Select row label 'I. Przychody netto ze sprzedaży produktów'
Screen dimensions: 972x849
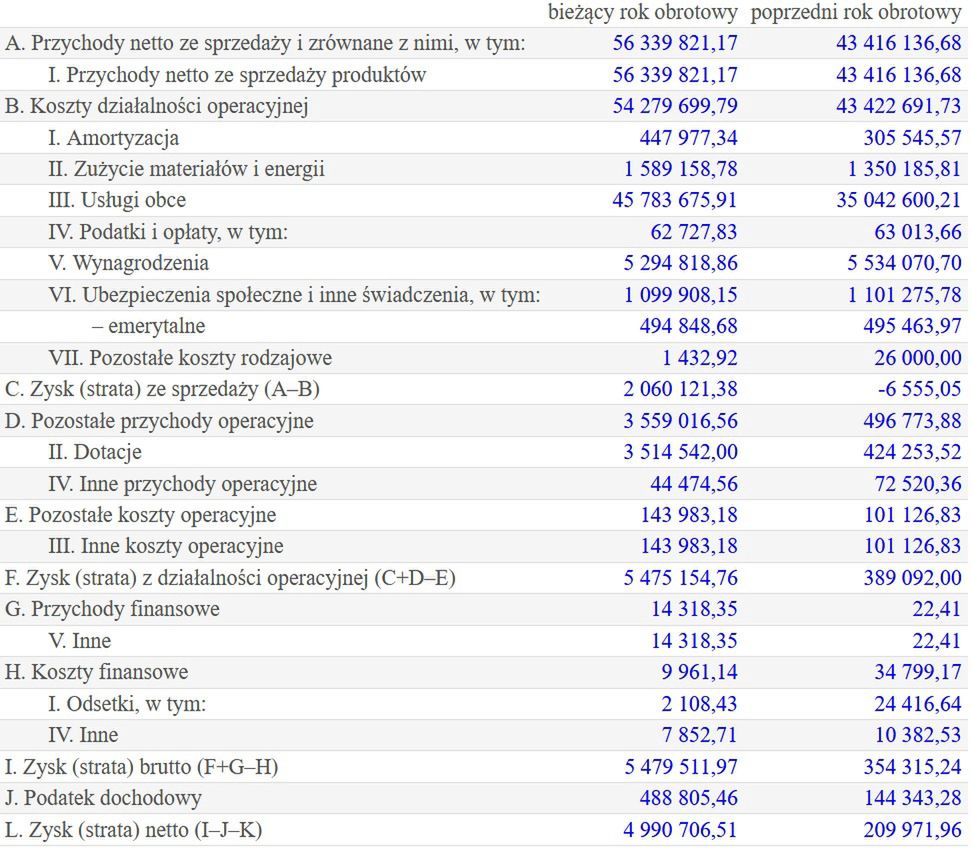point(237,74)
